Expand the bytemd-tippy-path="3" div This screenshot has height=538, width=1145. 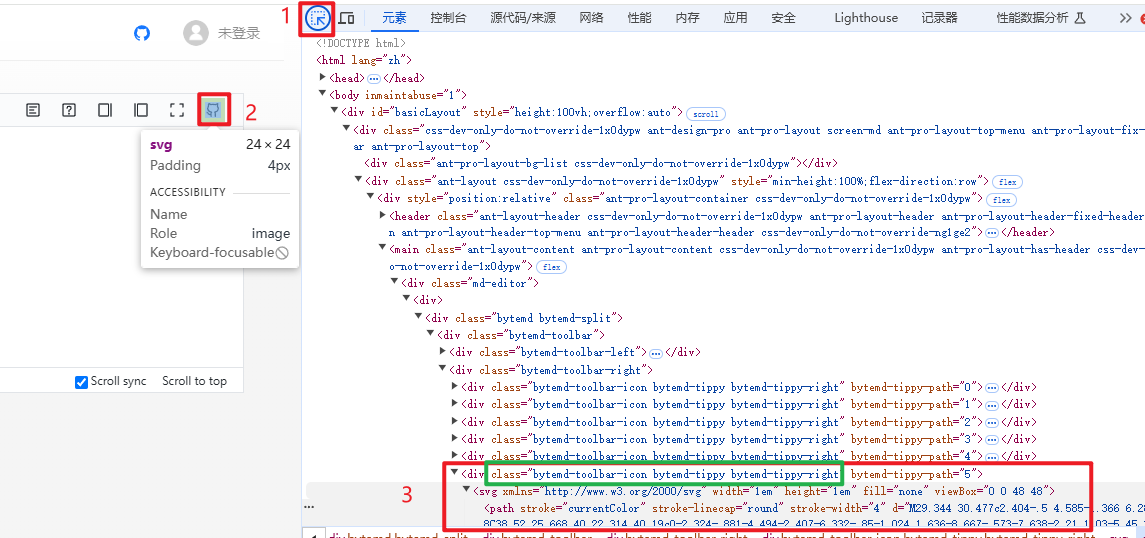455,439
